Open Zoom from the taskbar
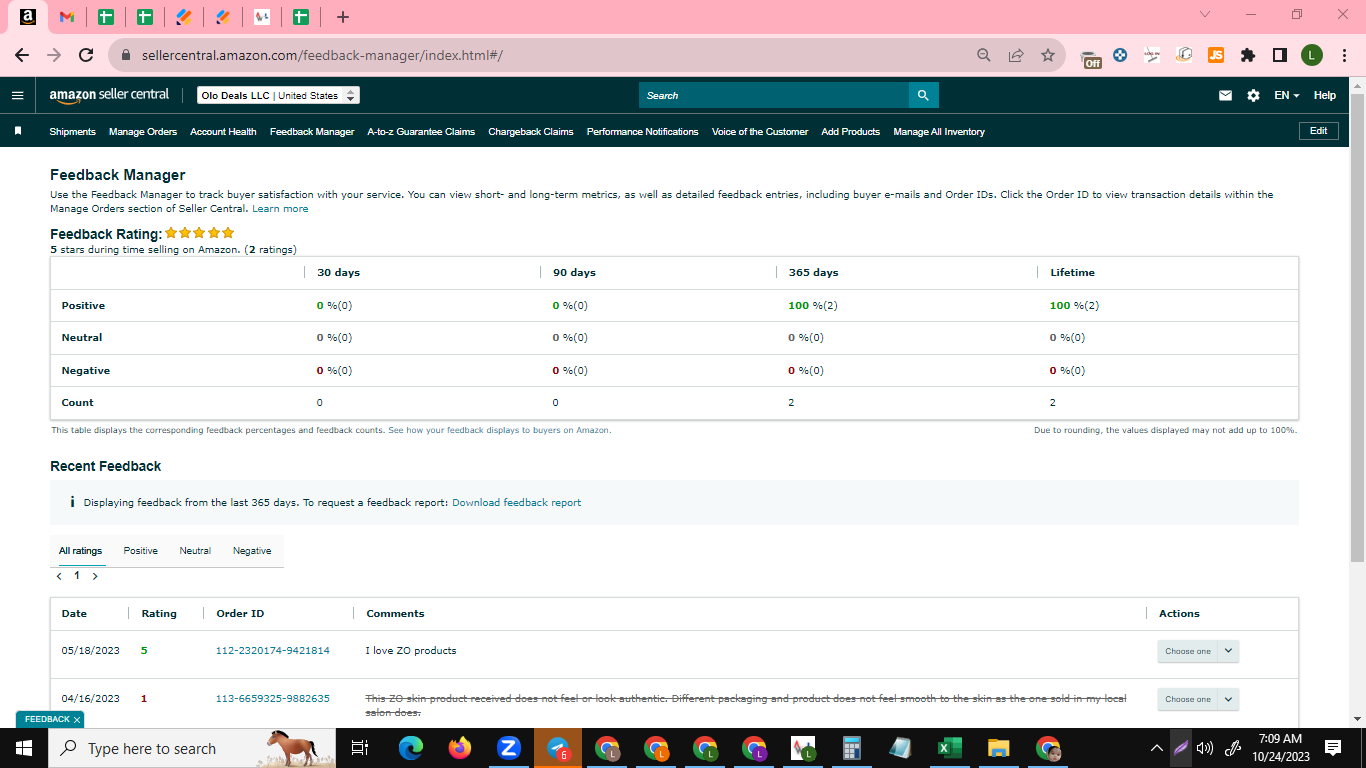The height and width of the screenshot is (768, 1366). click(508, 747)
